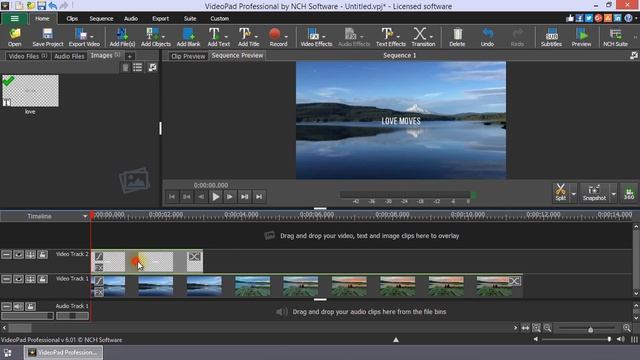The height and width of the screenshot is (360, 640).
Task: Open the Export Video dropdown arrow
Action: (91, 37)
